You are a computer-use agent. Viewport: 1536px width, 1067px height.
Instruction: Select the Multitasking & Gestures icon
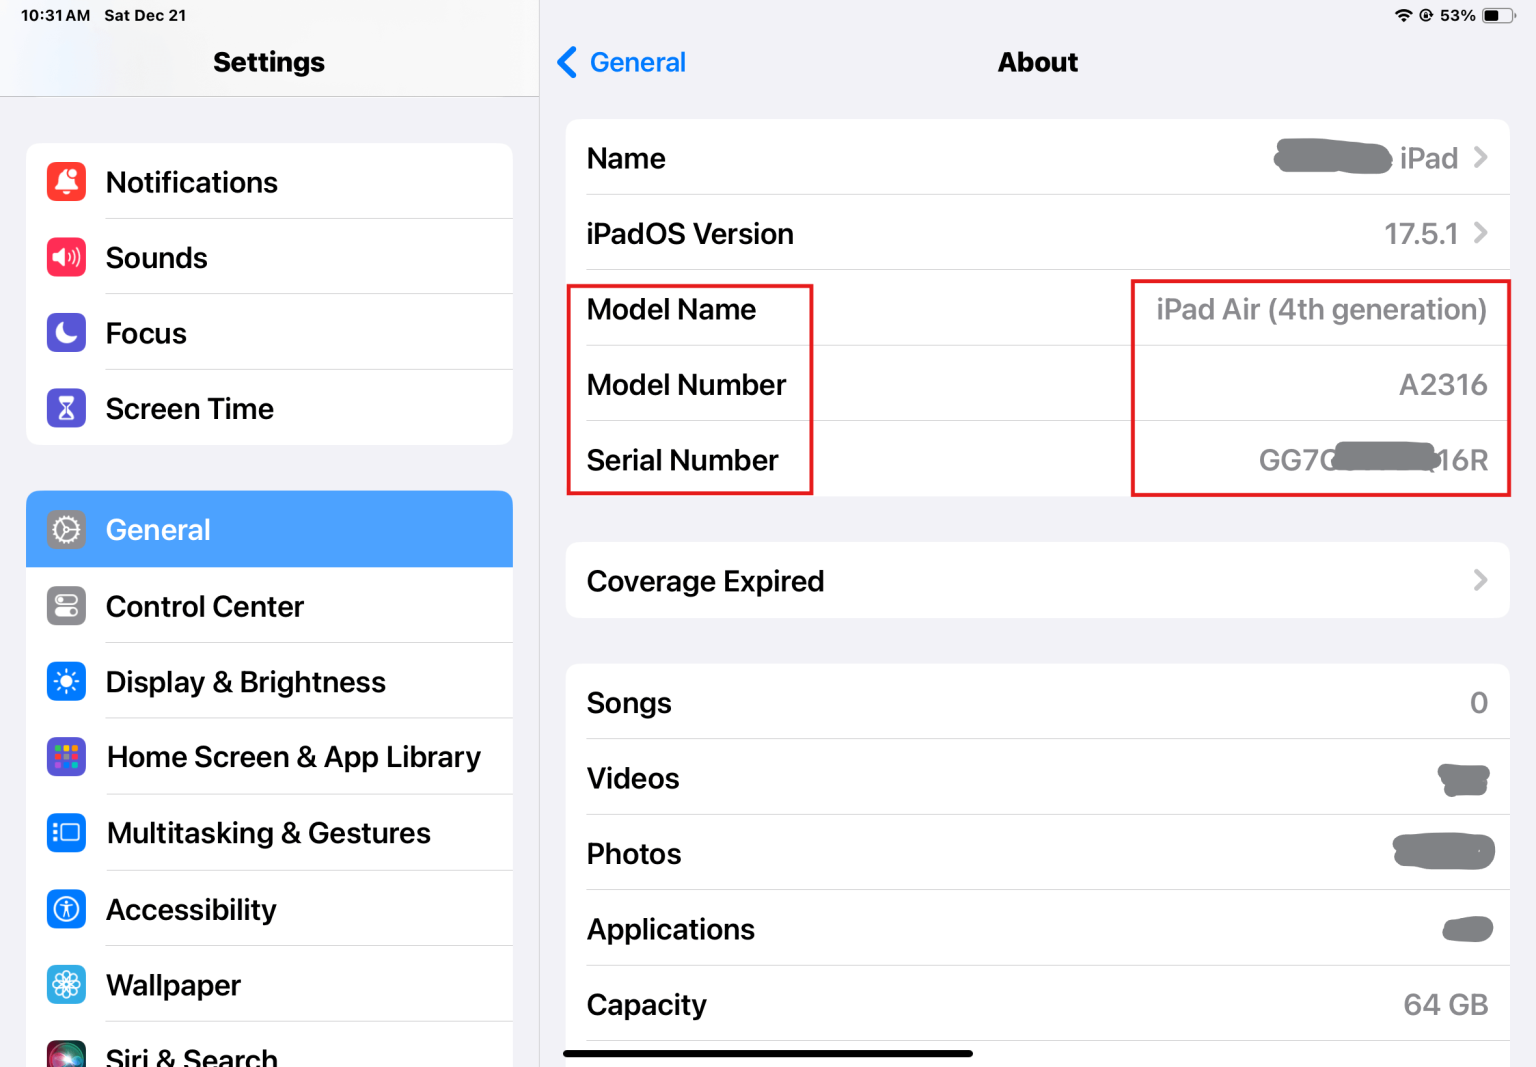tap(65, 832)
